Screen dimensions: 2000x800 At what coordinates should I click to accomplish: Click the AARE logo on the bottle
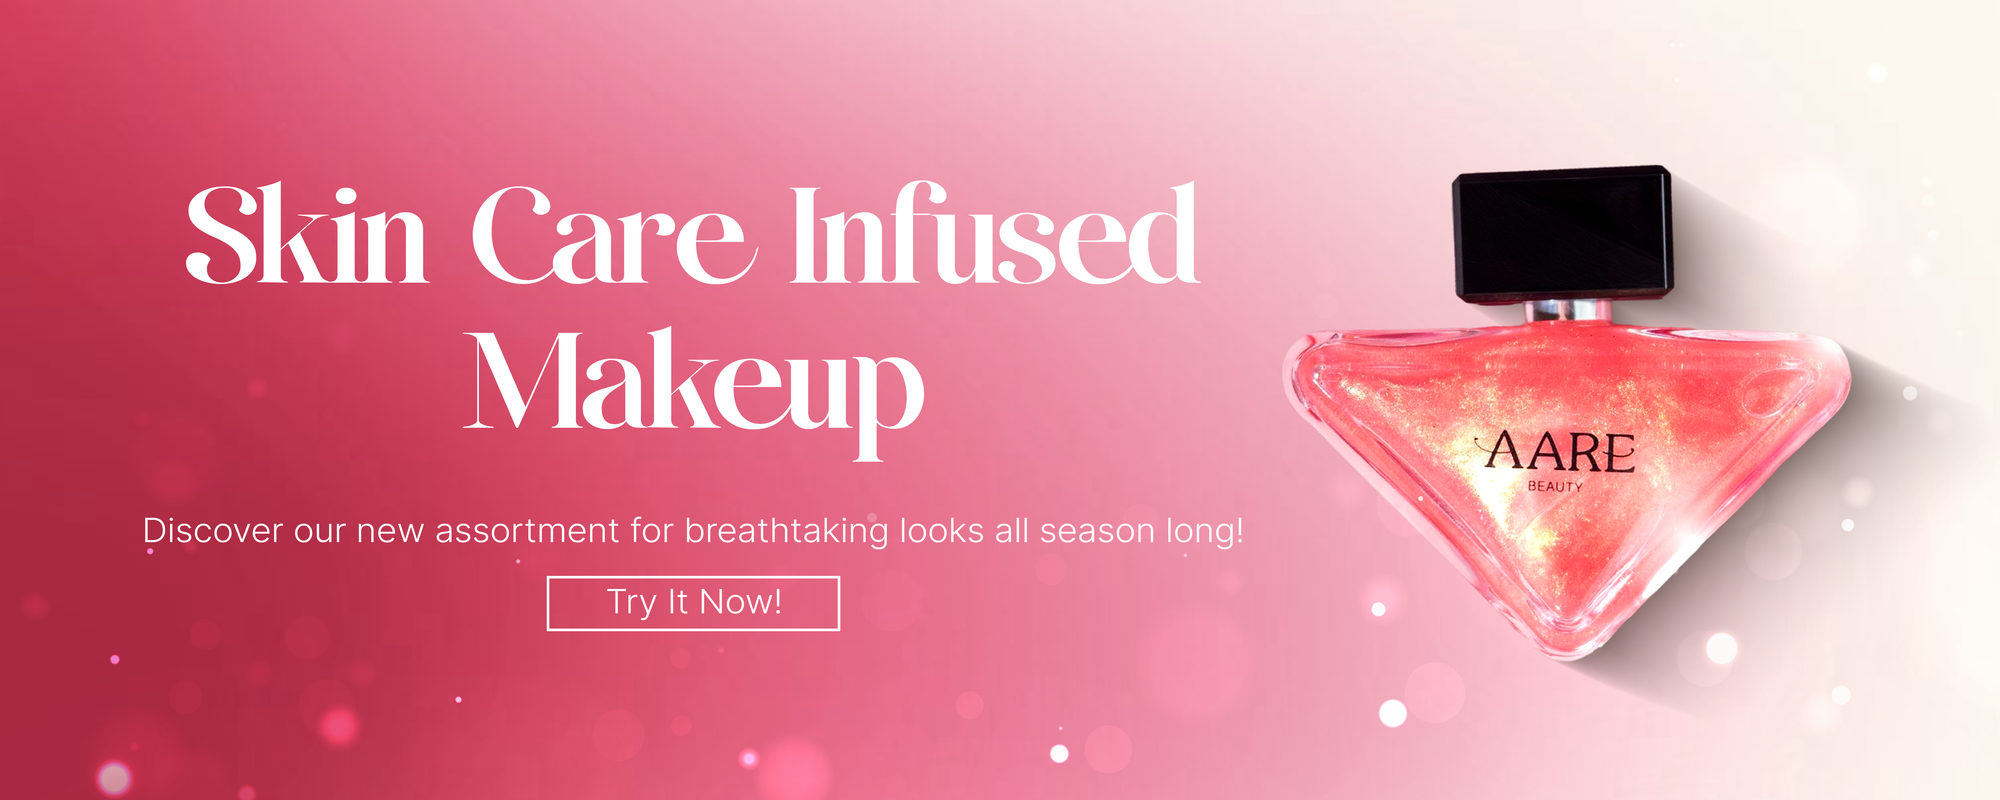click(x=1557, y=451)
